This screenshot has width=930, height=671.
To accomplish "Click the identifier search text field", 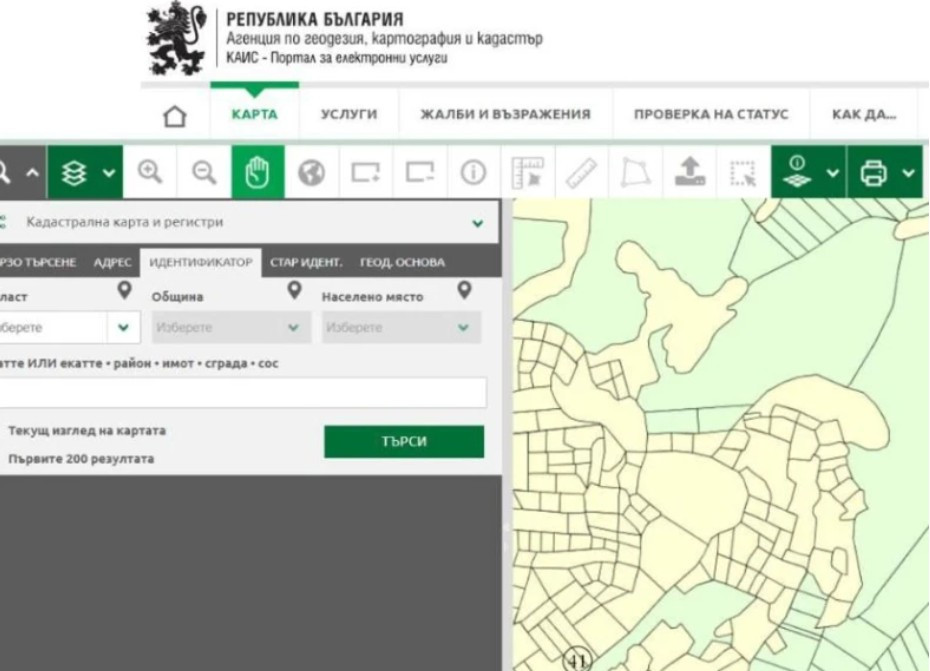I will click(x=242, y=392).
